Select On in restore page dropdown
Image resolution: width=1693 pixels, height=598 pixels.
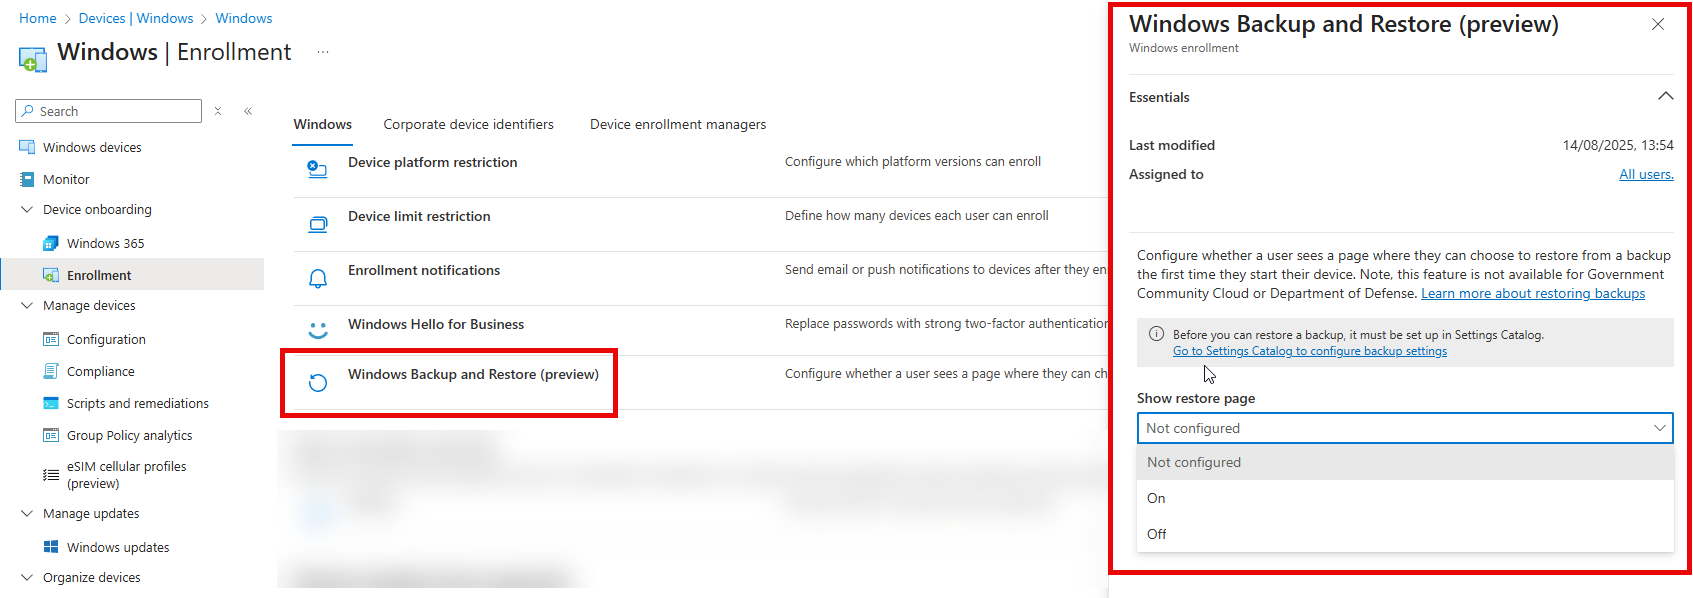click(1405, 498)
